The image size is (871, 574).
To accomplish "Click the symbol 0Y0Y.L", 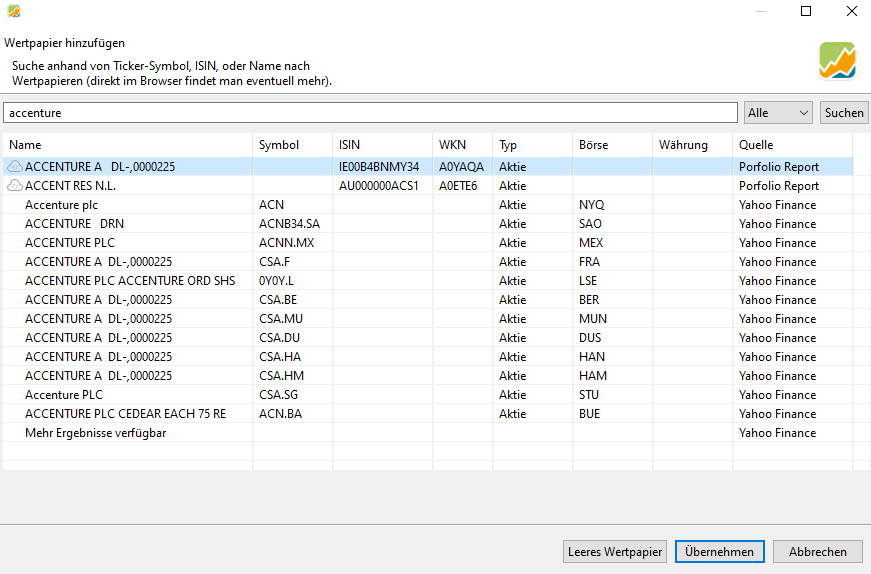I will pyautogui.click(x=276, y=281).
